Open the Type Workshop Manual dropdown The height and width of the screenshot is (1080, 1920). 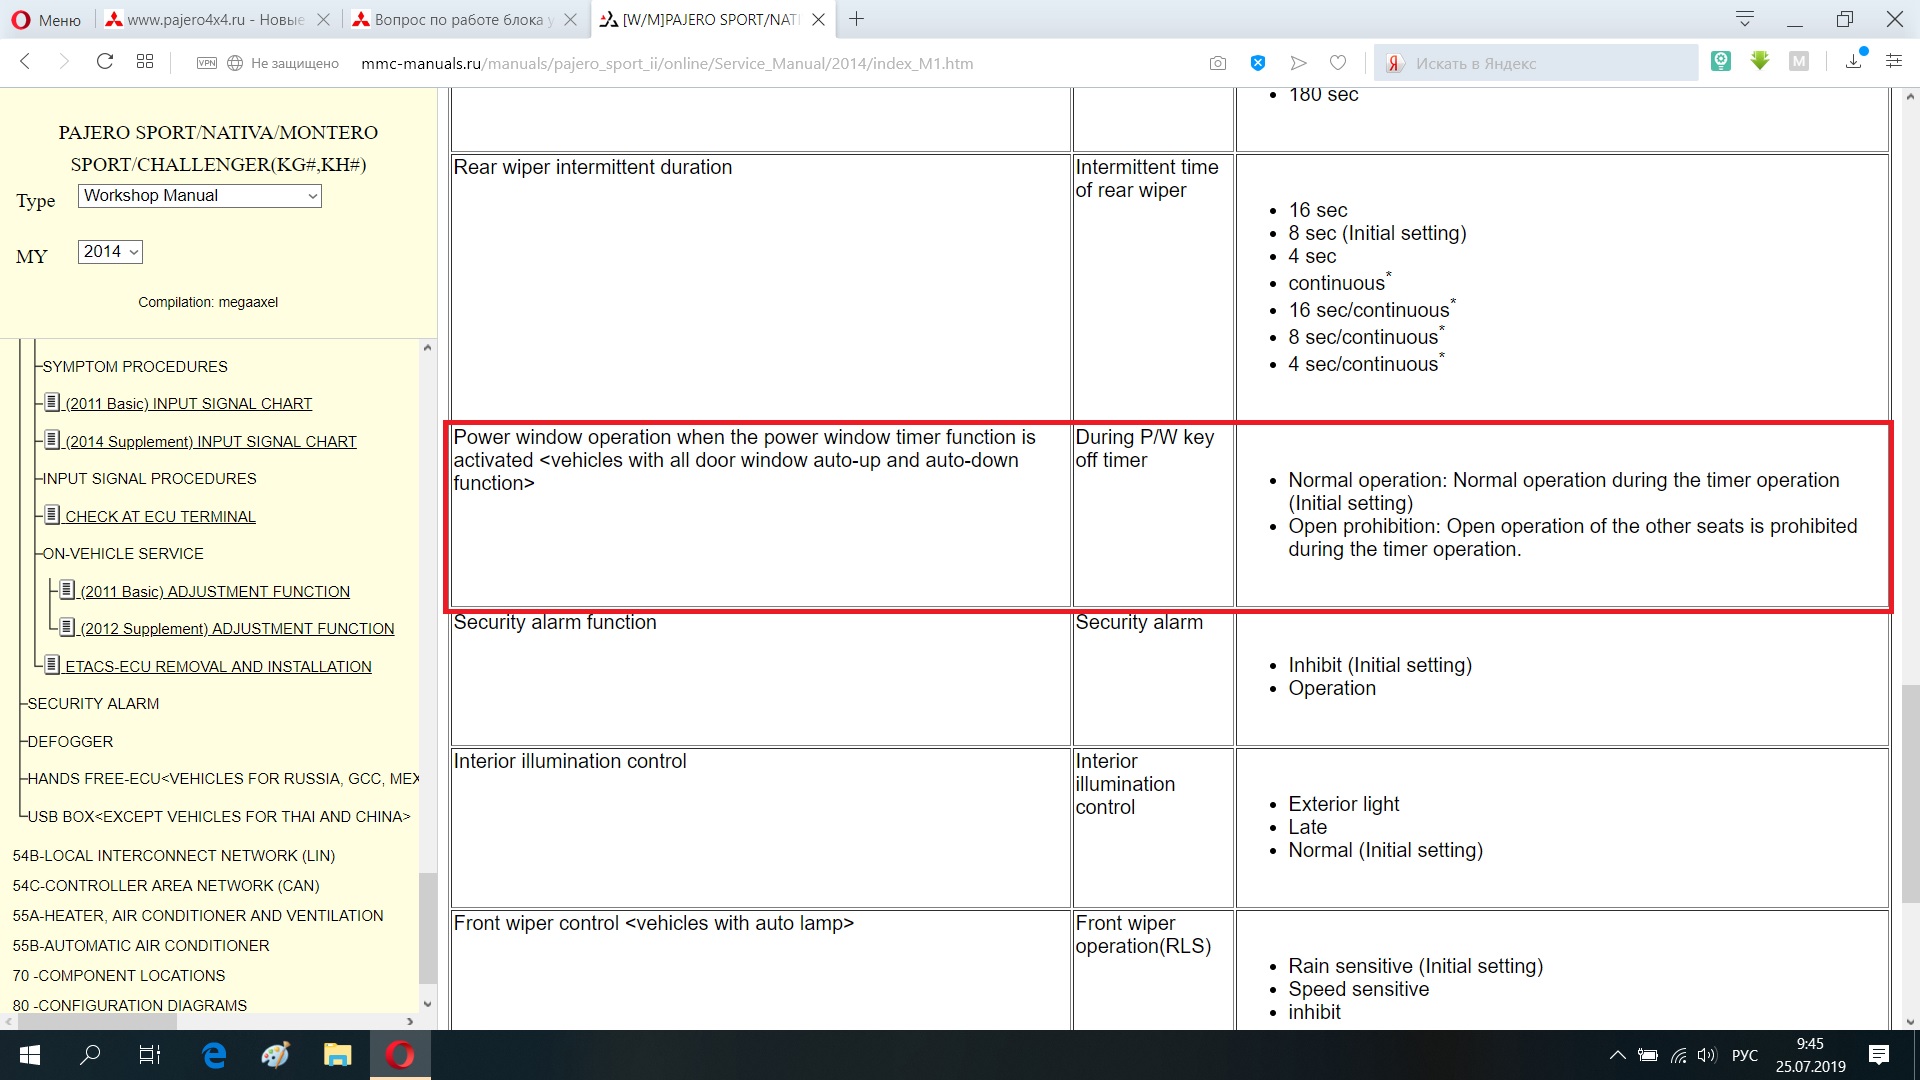(x=200, y=196)
